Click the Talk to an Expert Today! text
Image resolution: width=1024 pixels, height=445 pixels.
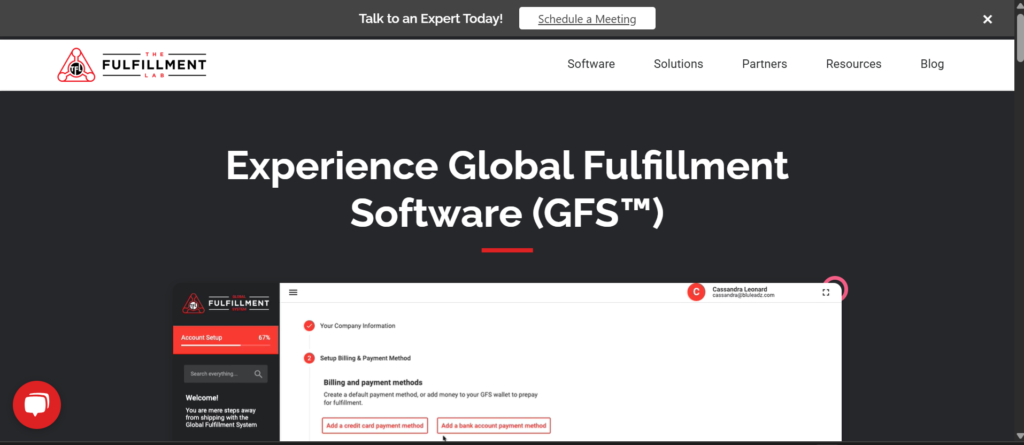(x=430, y=19)
